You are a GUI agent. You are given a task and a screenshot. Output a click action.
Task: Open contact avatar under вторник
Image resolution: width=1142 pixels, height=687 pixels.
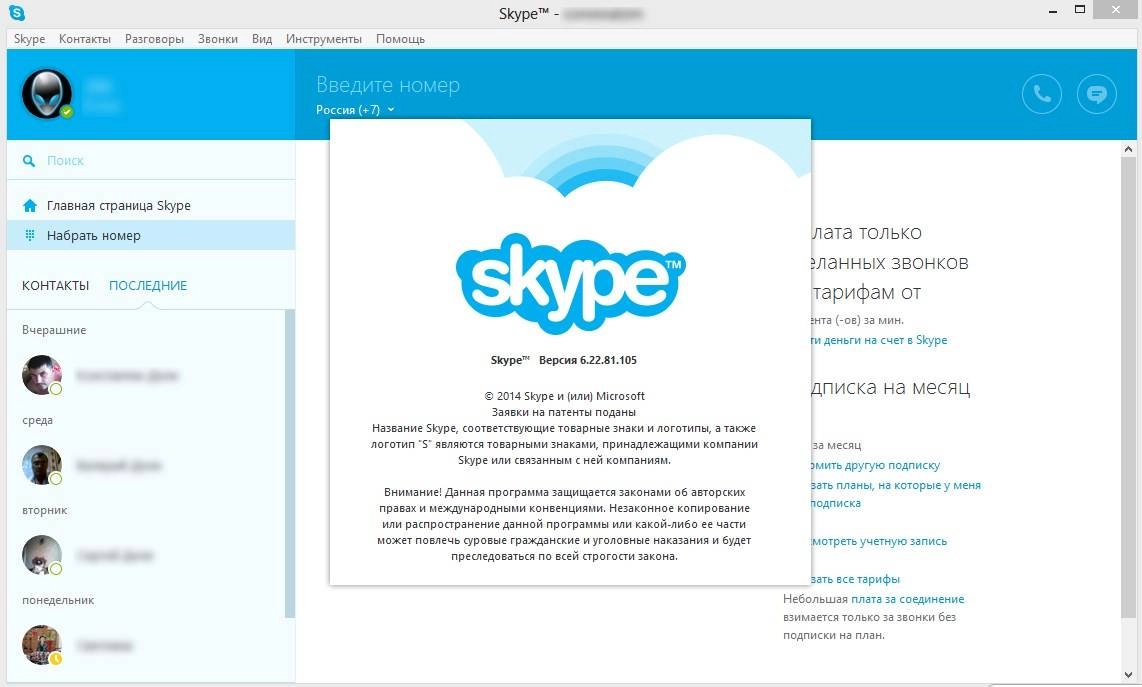[42, 555]
